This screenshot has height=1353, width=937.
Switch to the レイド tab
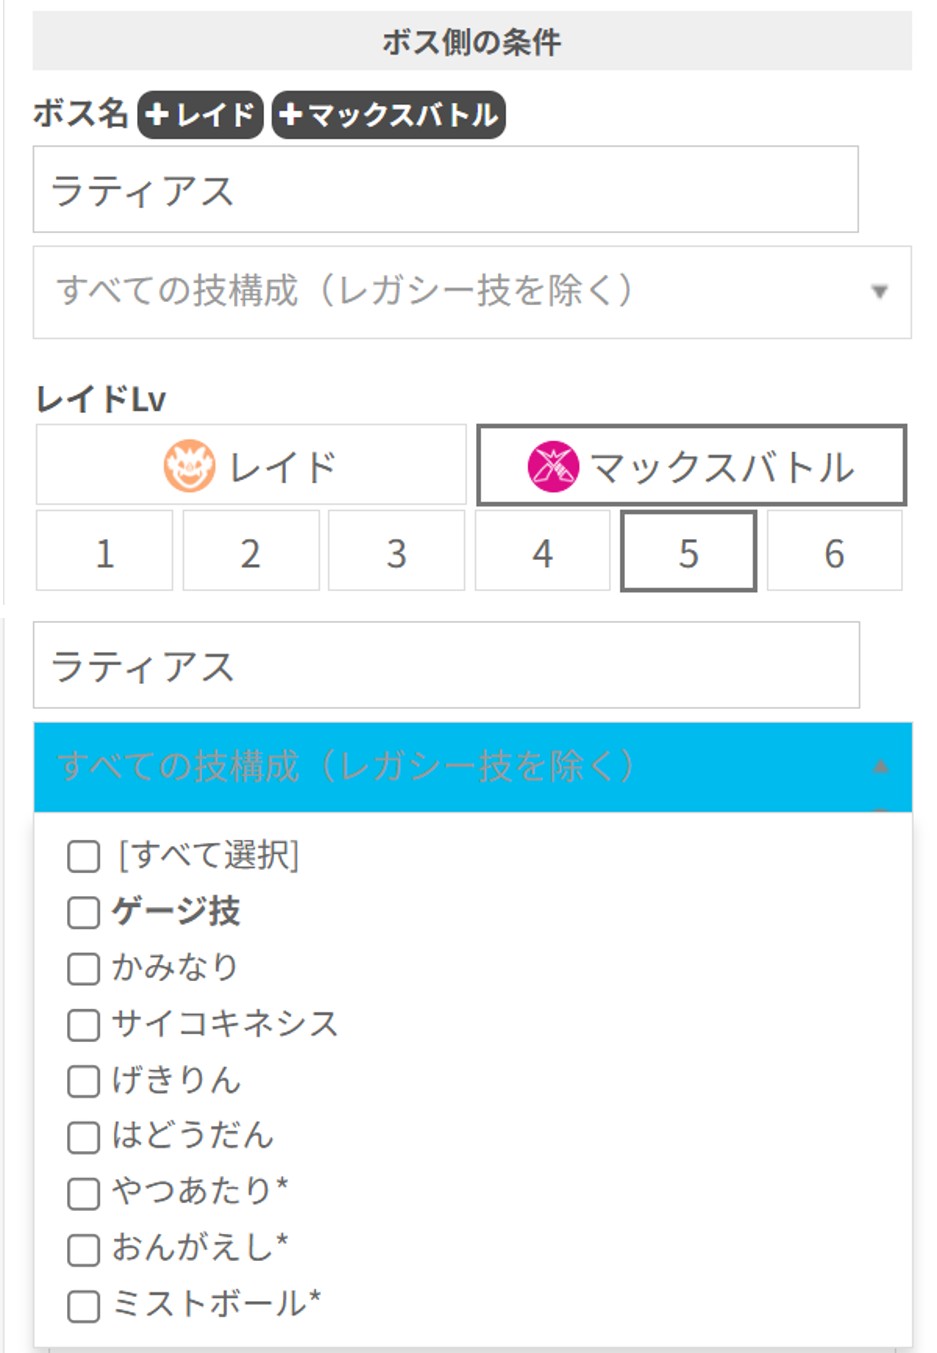coord(251,466)
